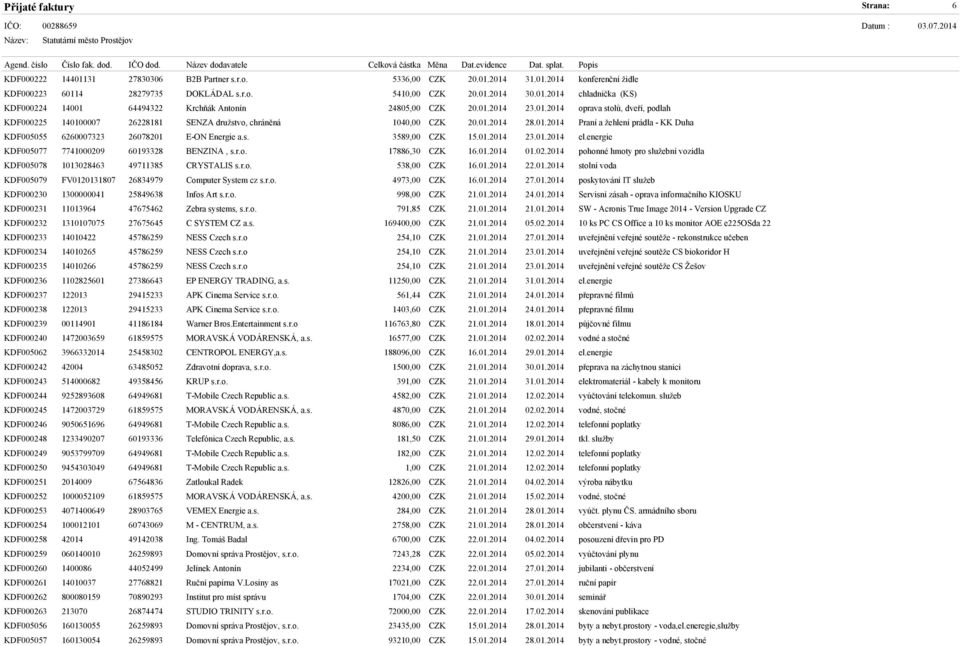
Task: Click invoice number 1472003729
Action: tap(83, 410)
